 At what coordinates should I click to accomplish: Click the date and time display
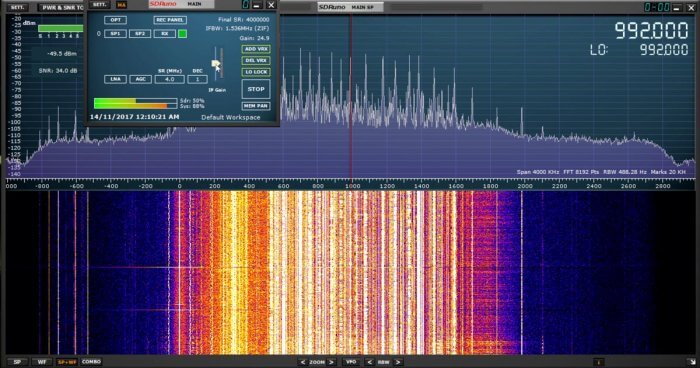134,117
